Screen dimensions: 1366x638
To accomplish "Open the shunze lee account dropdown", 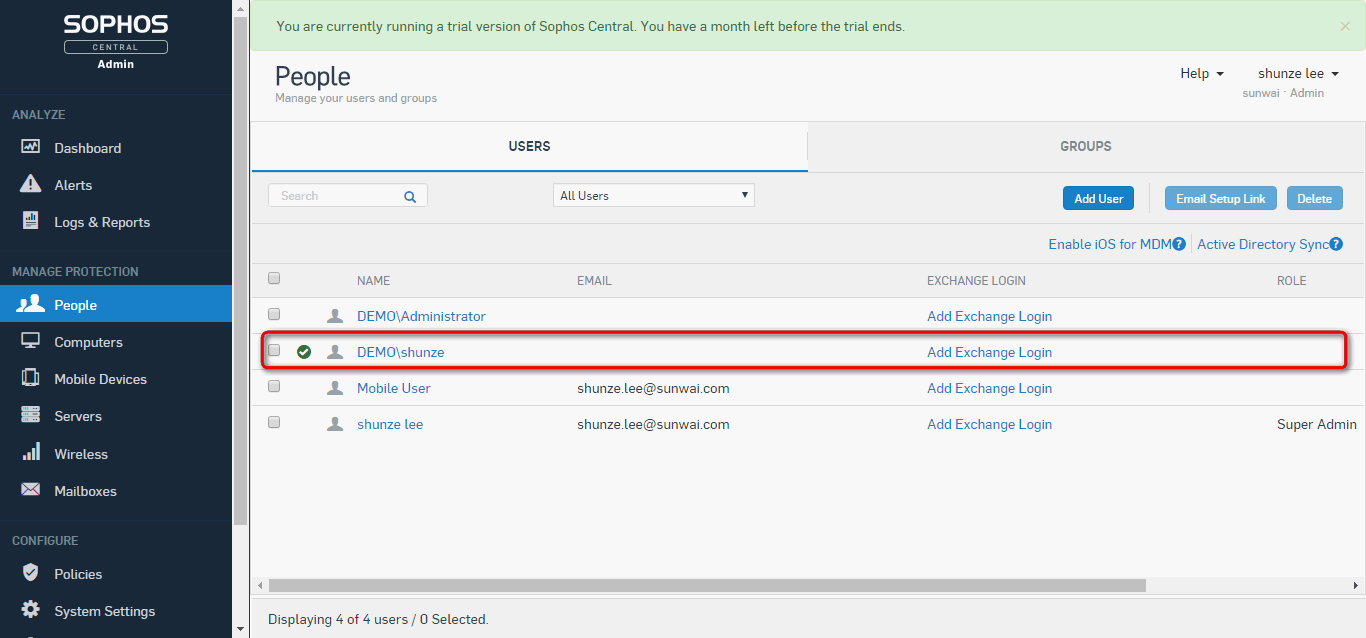I will coord(1298,73).
